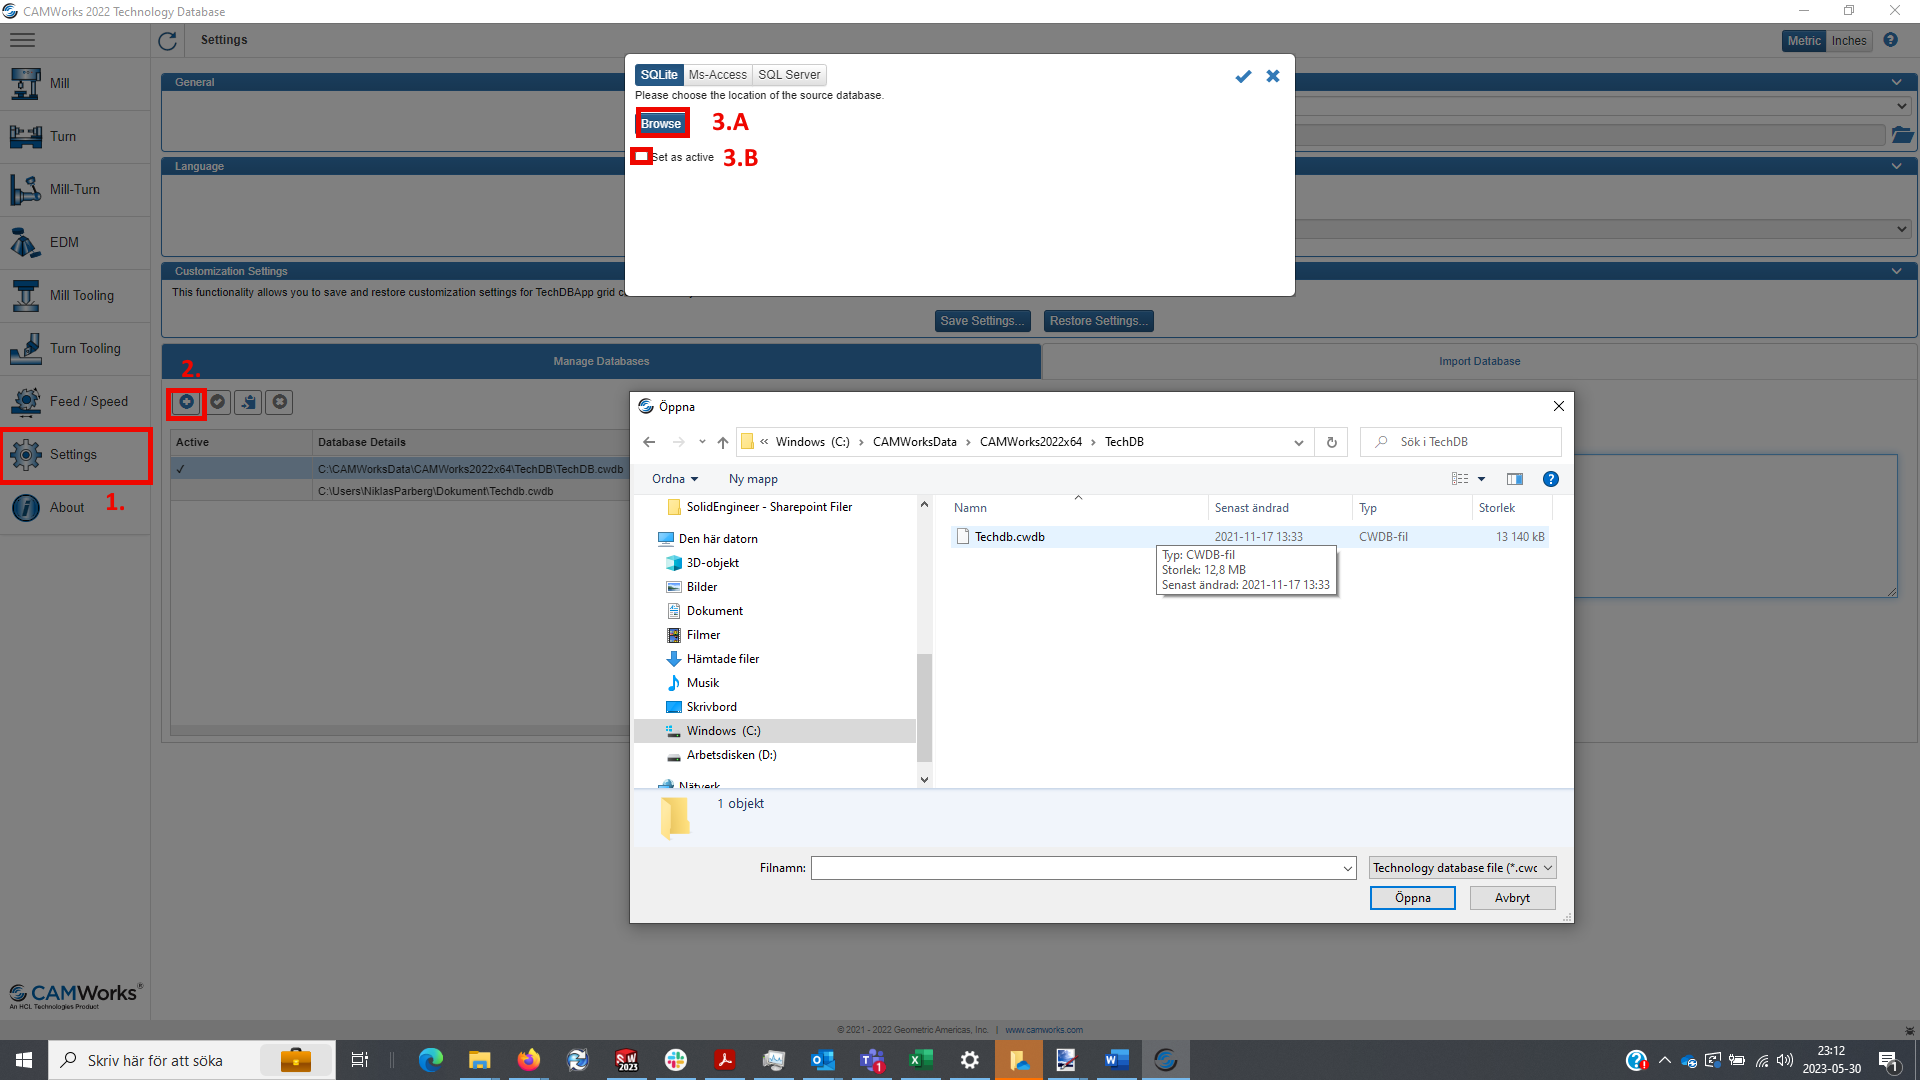Switch to the Import Database tab

click(1479, 361)
